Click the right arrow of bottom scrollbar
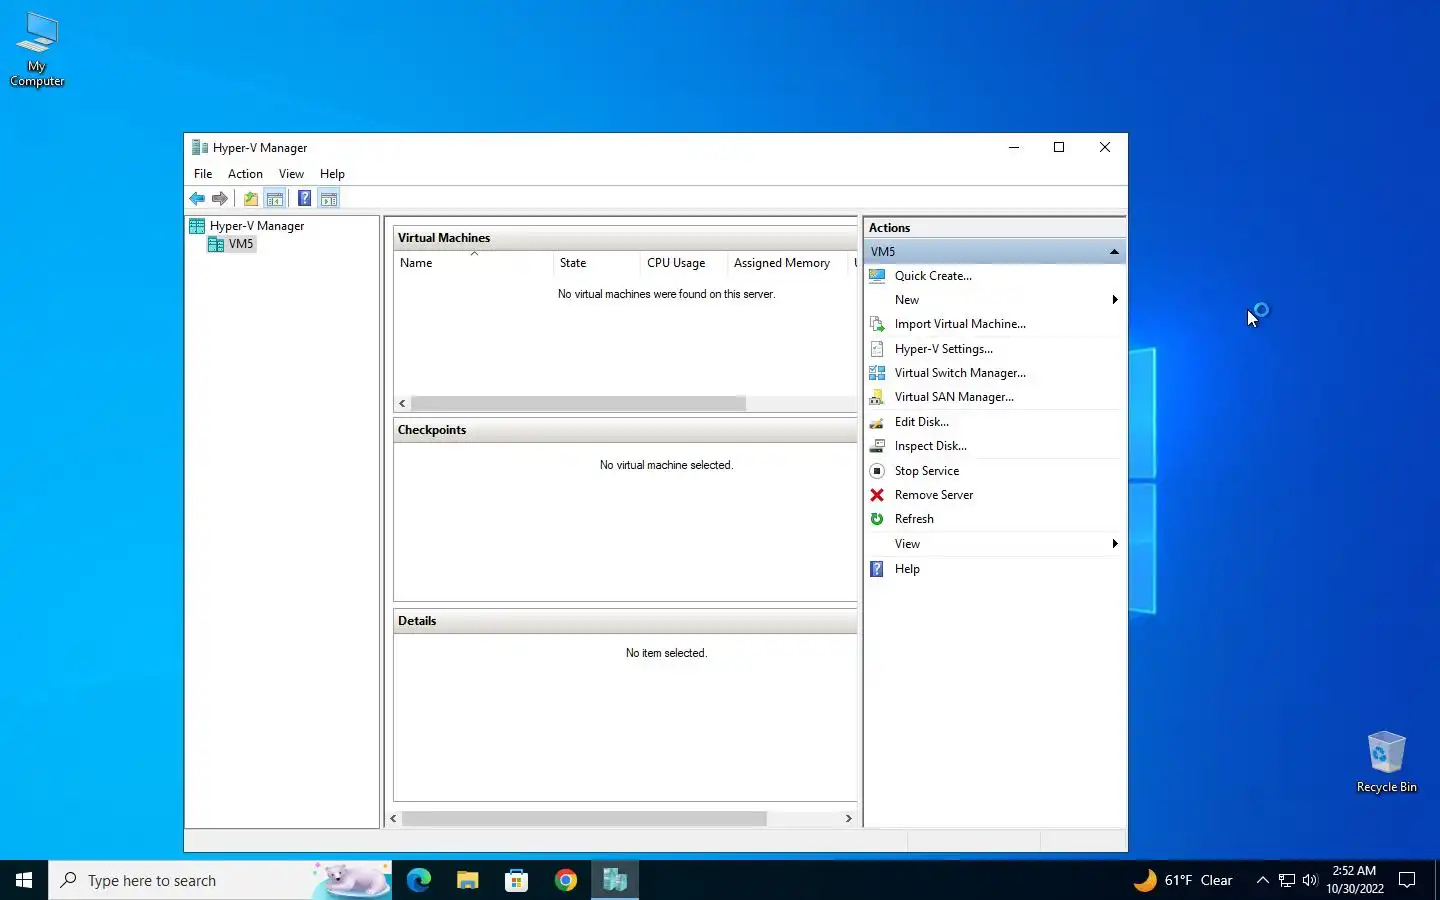 (849, 818)
